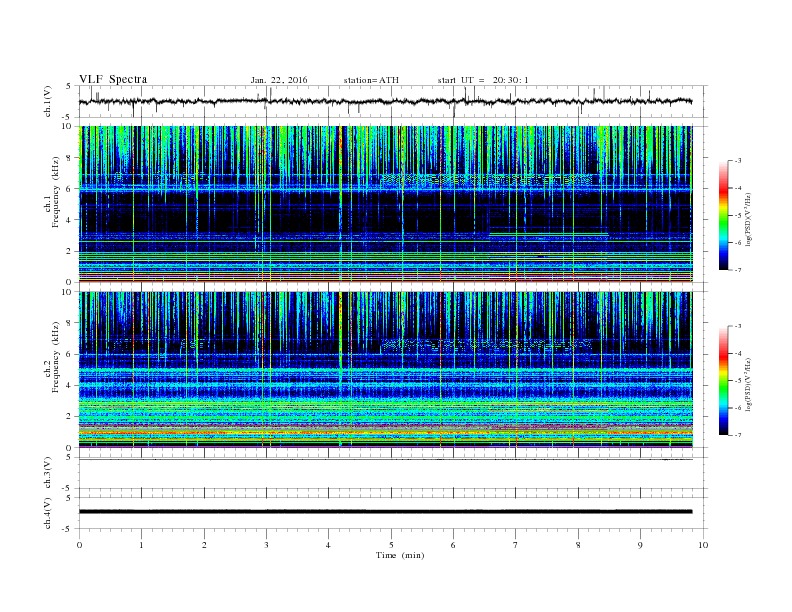This screenshot has height=612, width=792.
Task: Click the ch.4 thick black waveform band
Action: (385, 512)
